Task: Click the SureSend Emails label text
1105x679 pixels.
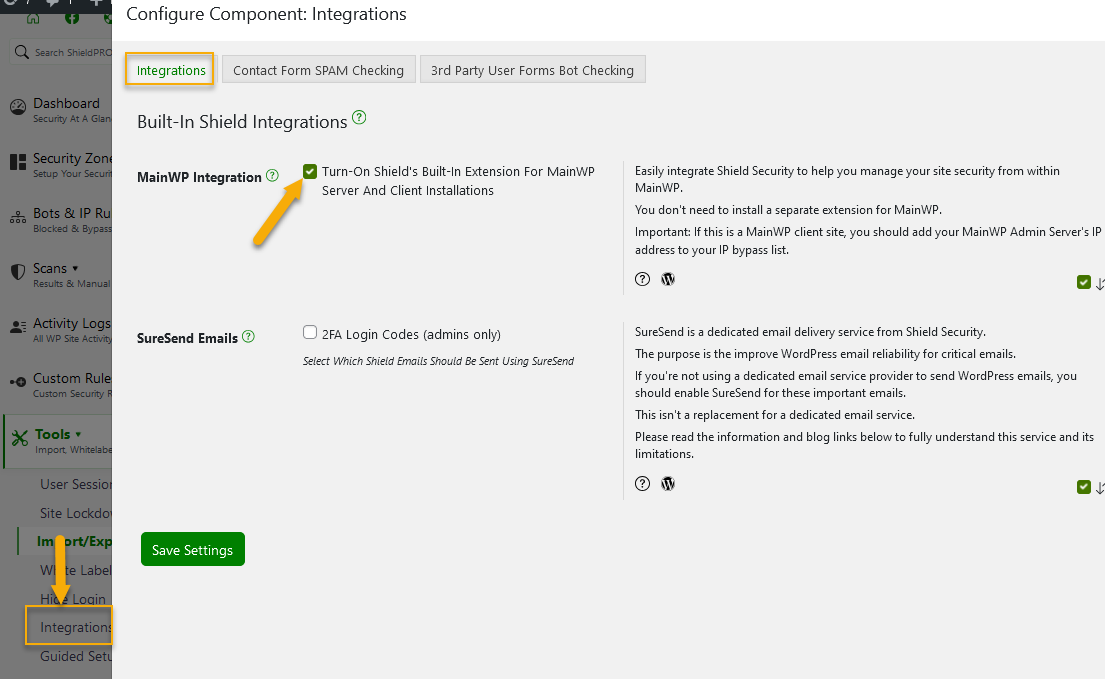Action: tap(187, 338)
